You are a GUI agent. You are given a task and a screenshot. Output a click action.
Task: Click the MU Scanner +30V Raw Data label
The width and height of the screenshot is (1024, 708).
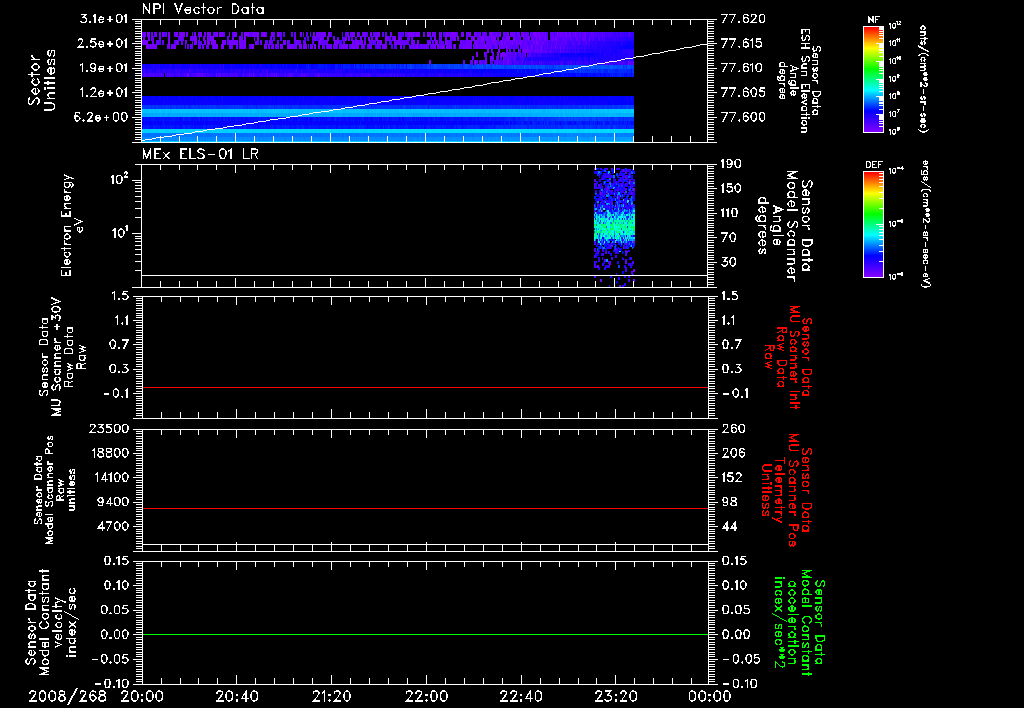point(61,357)
